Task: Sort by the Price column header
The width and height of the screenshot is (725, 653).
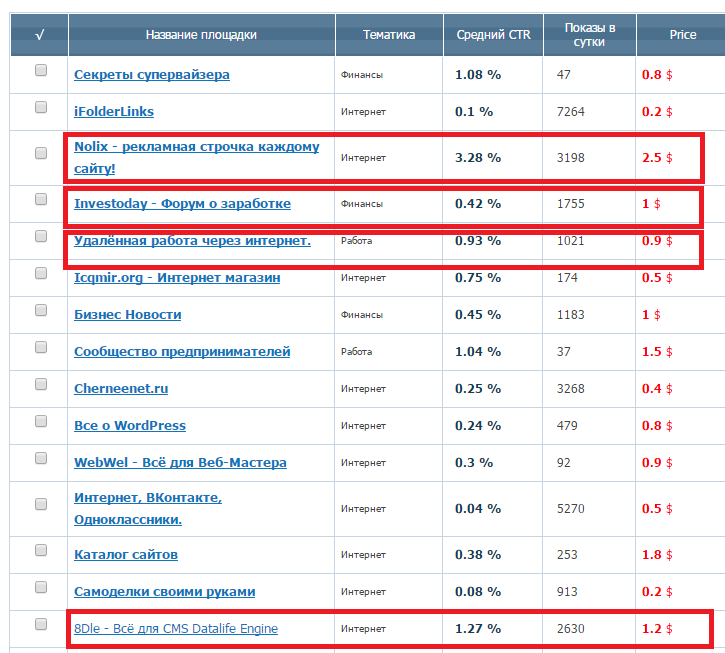Action: point(682,35)
